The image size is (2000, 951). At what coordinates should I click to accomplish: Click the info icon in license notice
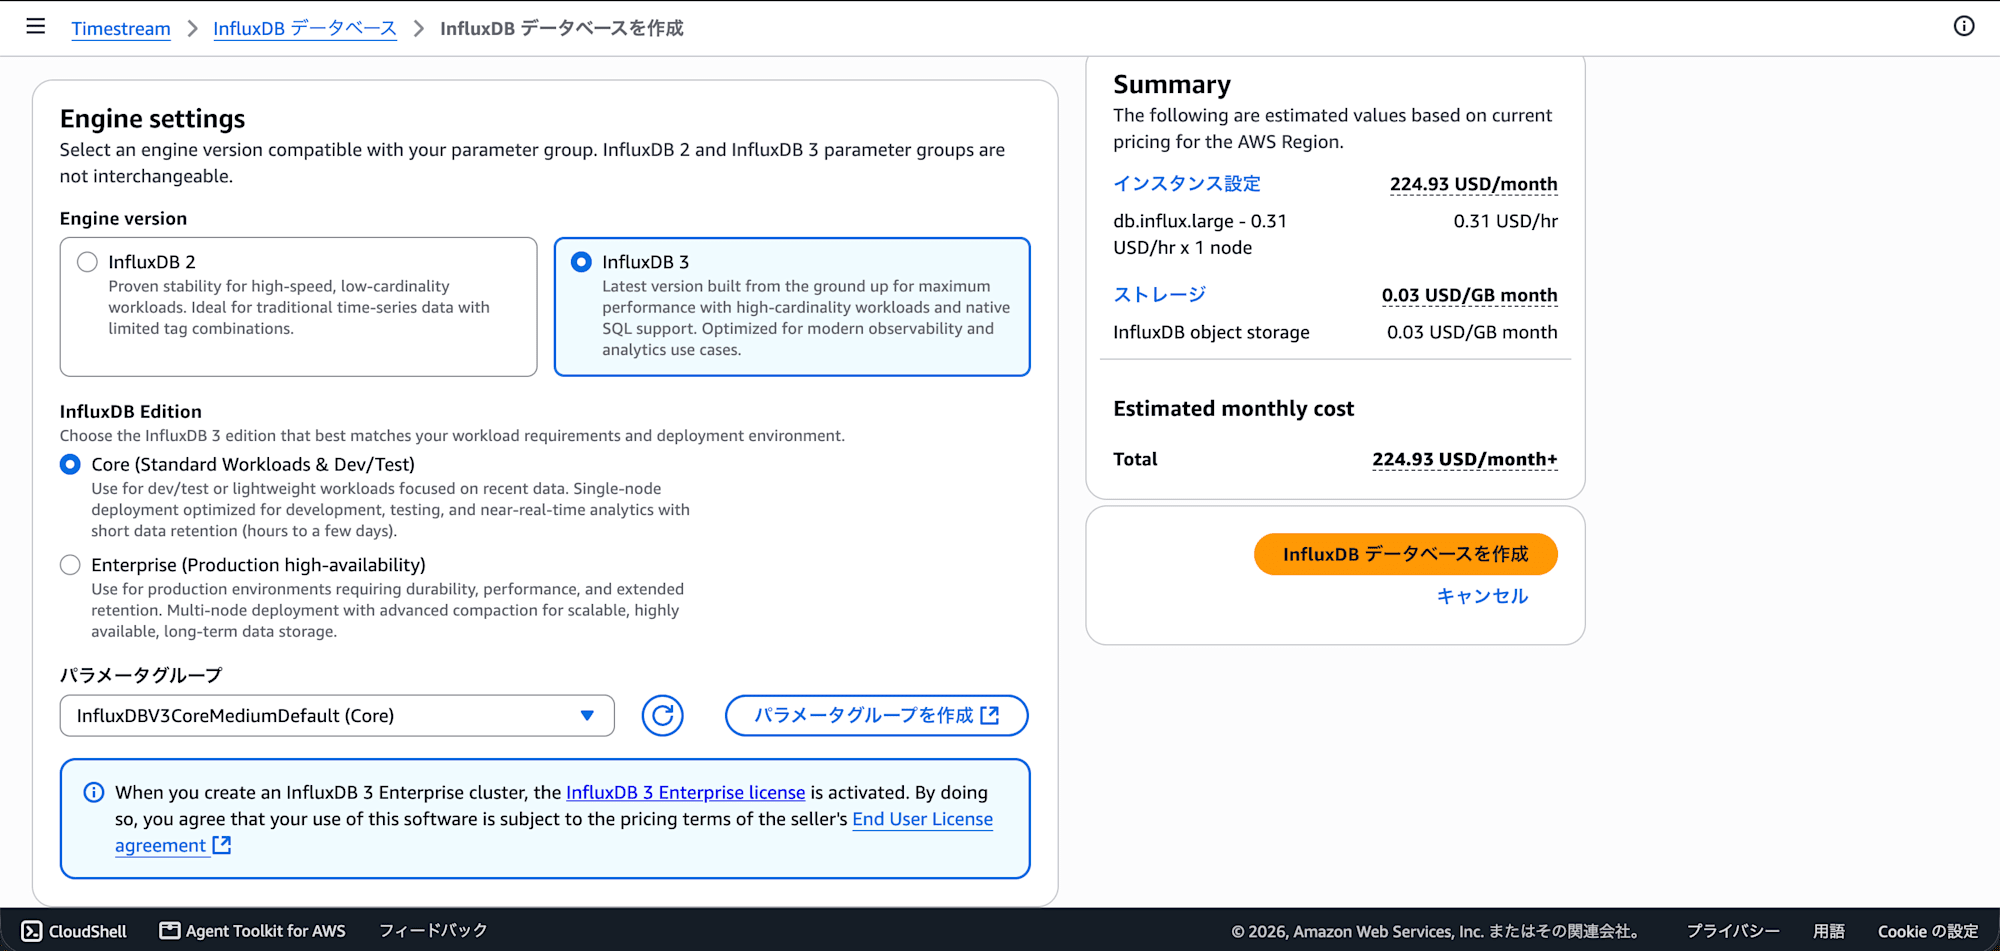(94, 793)
